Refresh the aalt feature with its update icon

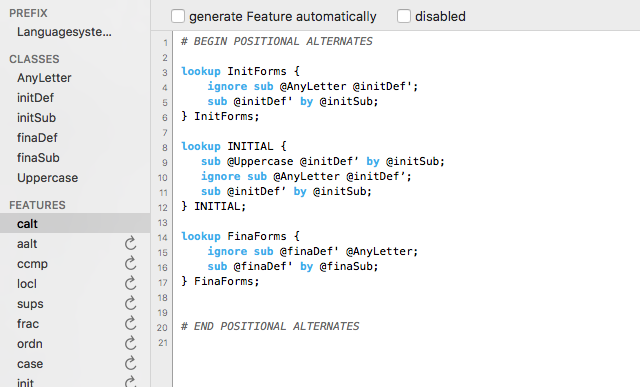(x=130, y=243)
